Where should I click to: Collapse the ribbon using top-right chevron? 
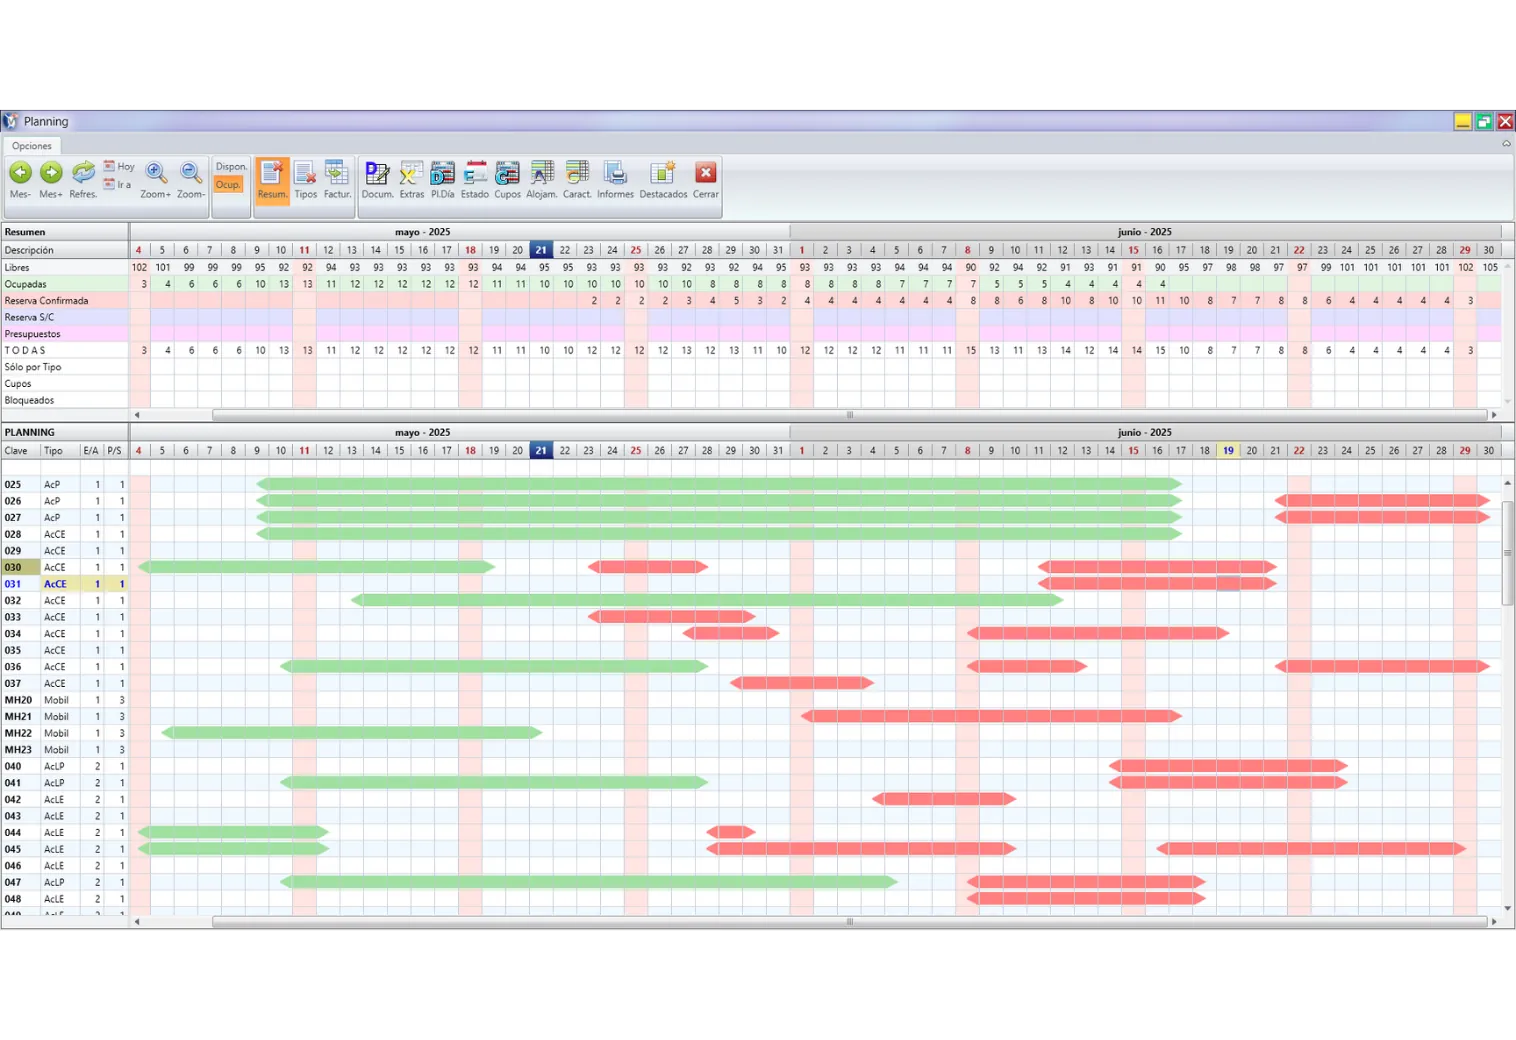click(1506, 144)
